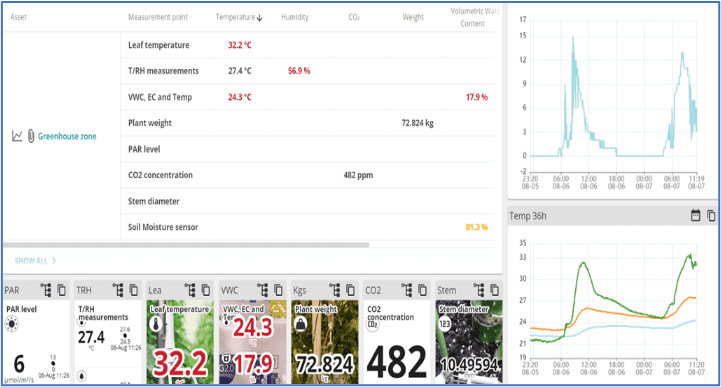
Task: Open hierarchy icon on PAR widget
Action: 46,290
